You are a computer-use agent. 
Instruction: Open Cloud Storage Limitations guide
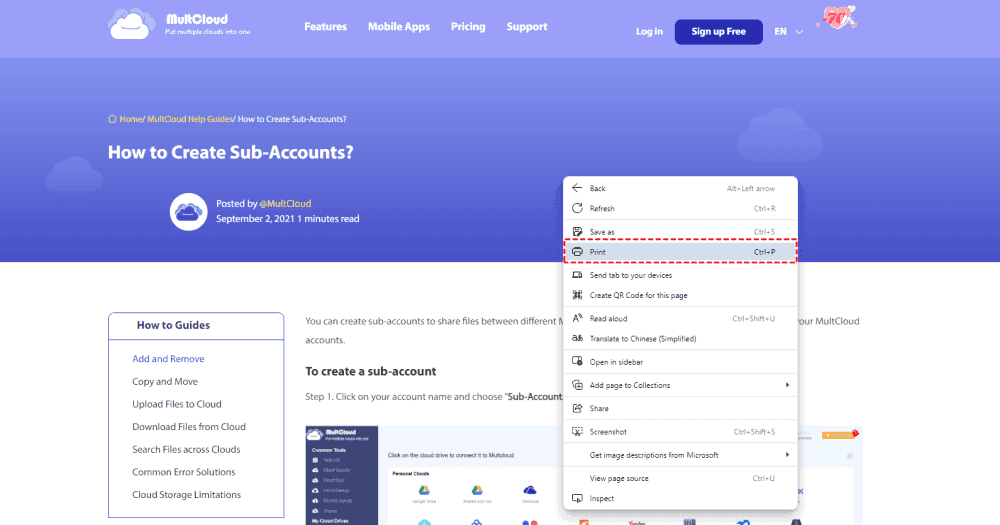(x=187, y=494)
